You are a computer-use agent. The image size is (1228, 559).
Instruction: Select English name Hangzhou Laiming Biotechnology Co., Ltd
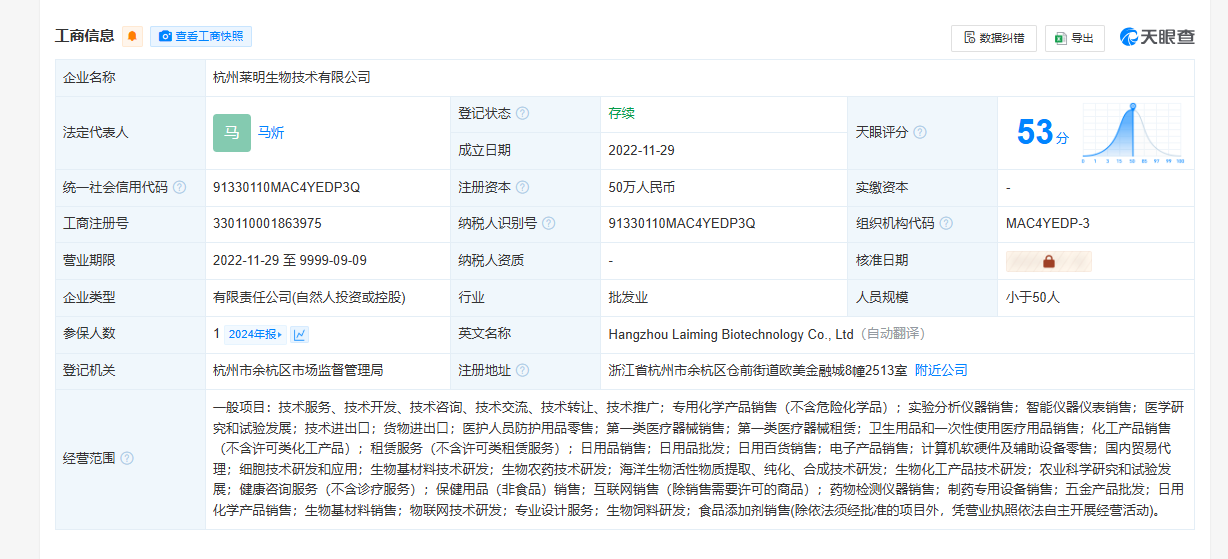pyautogui.click(x=731, y=334)
